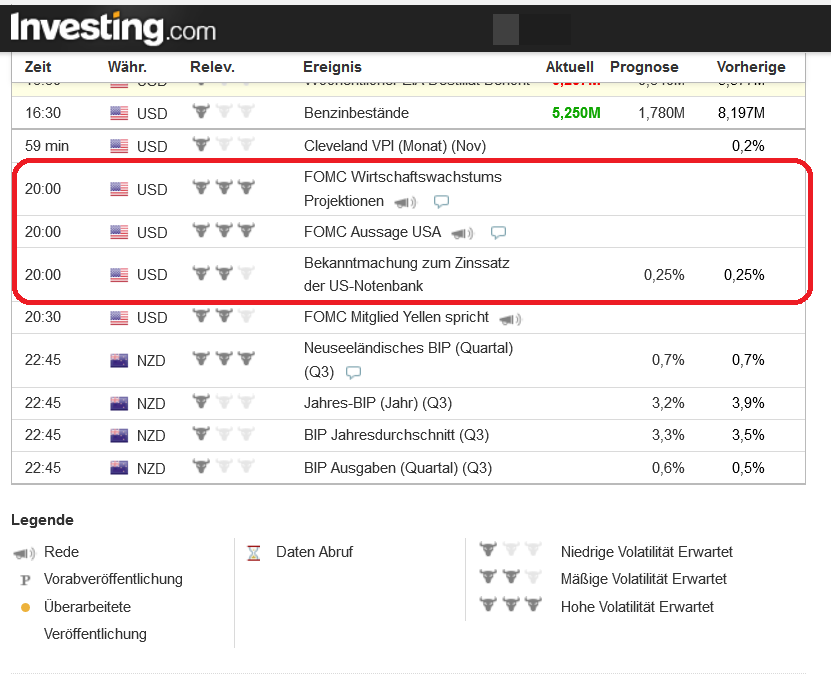Open FOMC Mitglied Yellen spricht event
Image resolution: width=831 pixels, height=682 pixels.
[396, 317]
